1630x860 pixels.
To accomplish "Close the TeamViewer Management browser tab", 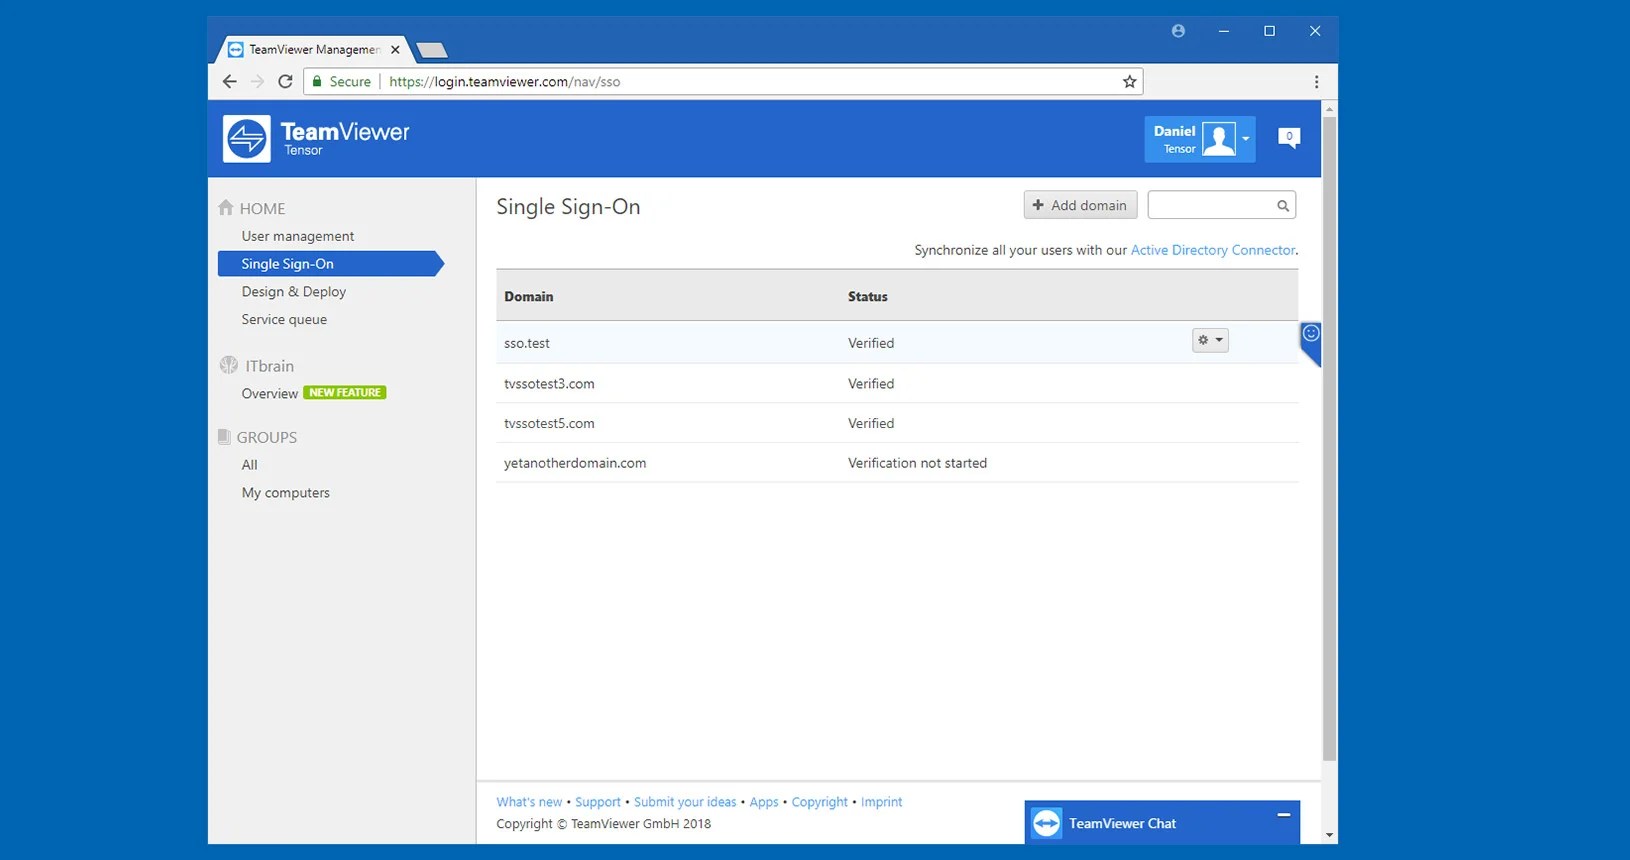I will coord(395,49).
